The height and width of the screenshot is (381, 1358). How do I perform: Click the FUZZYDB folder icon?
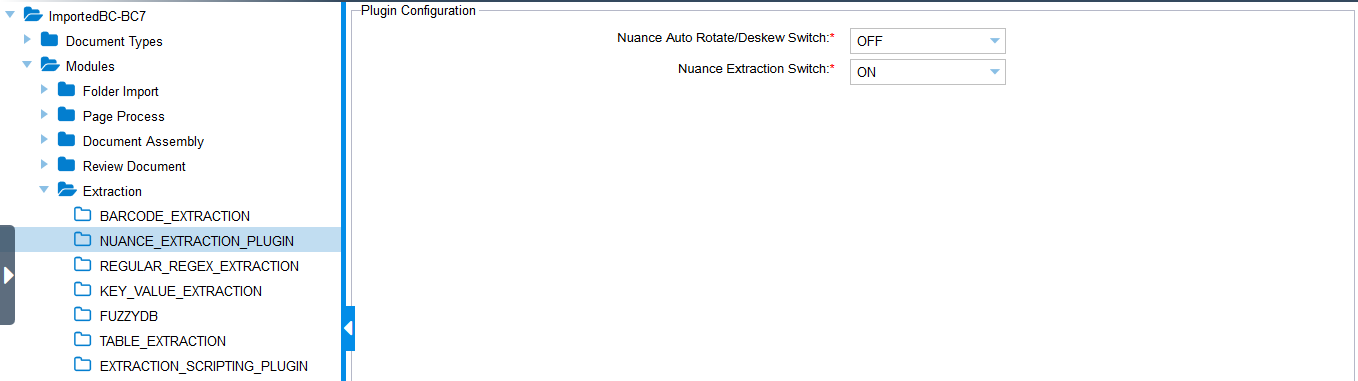tap(83, 315)
